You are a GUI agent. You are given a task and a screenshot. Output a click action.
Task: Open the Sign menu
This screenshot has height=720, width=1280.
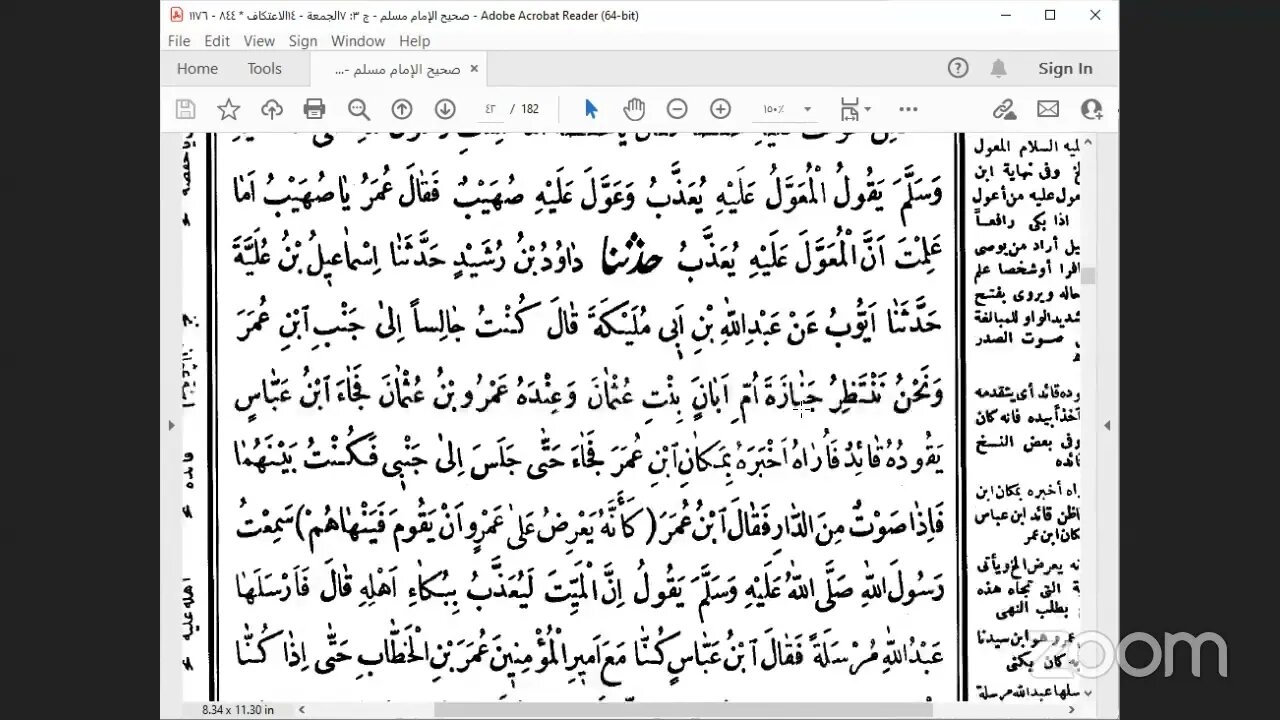coord(303,41)
